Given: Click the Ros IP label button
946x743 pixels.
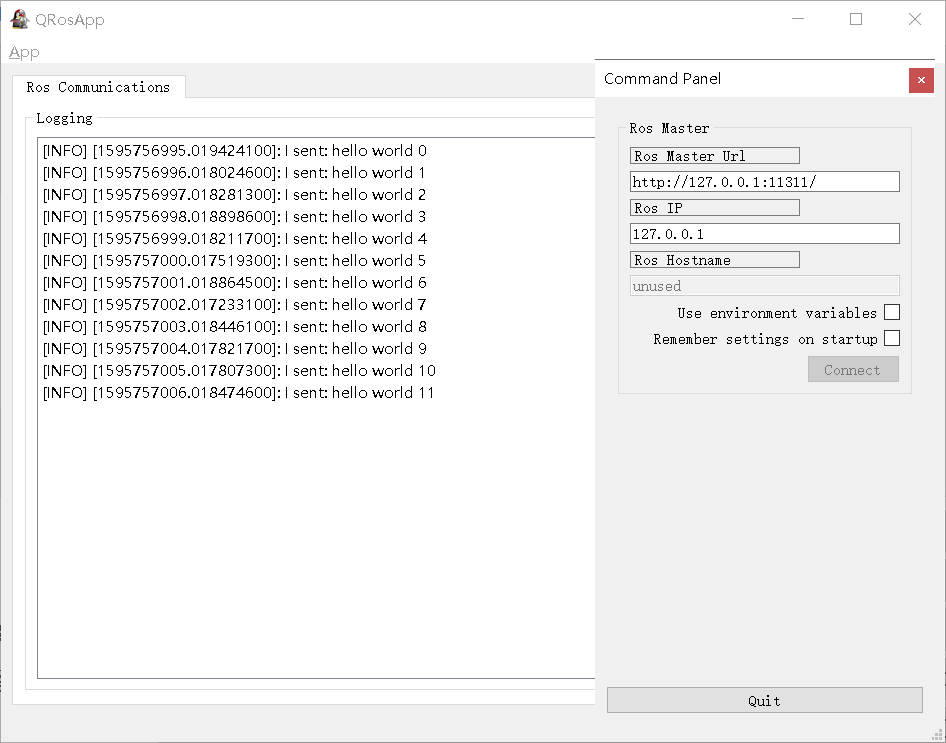Looking at the screenshot, I should pyautogui.click(x=714, y=207).
